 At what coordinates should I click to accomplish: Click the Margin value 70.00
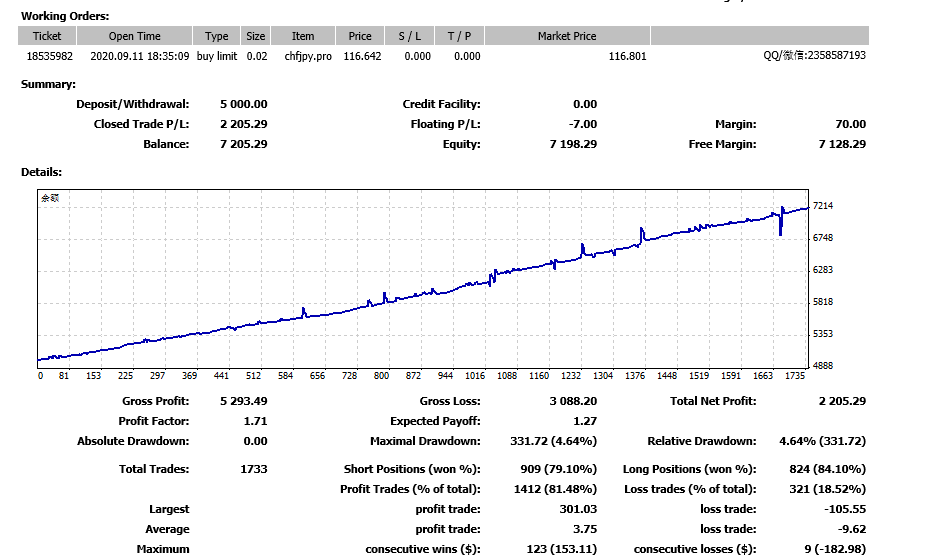pos(850,124)
